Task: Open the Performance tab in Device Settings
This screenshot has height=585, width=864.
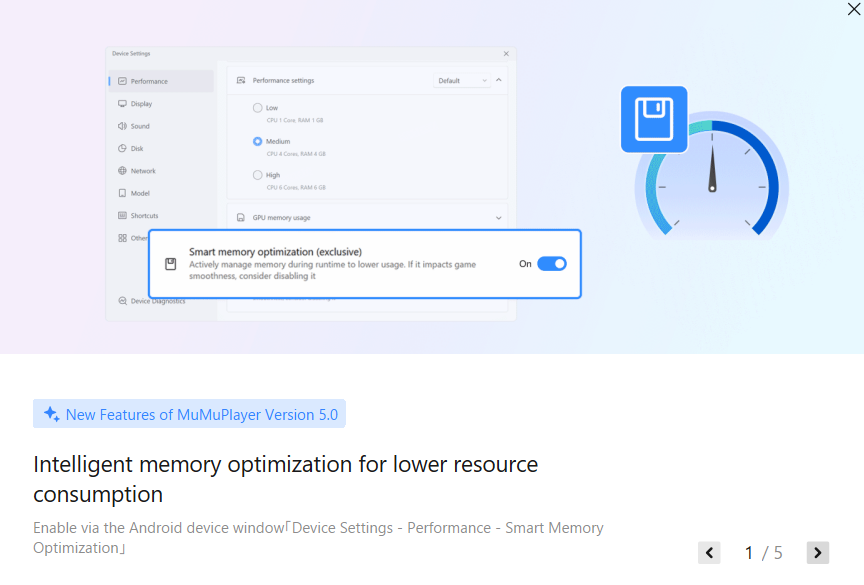Action: (161, 81)
